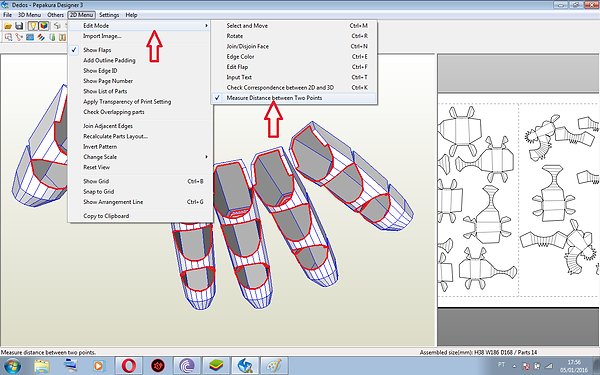Open the Windows Start menu
This screenshot has width=600, height=375.
tap(13, 366)
